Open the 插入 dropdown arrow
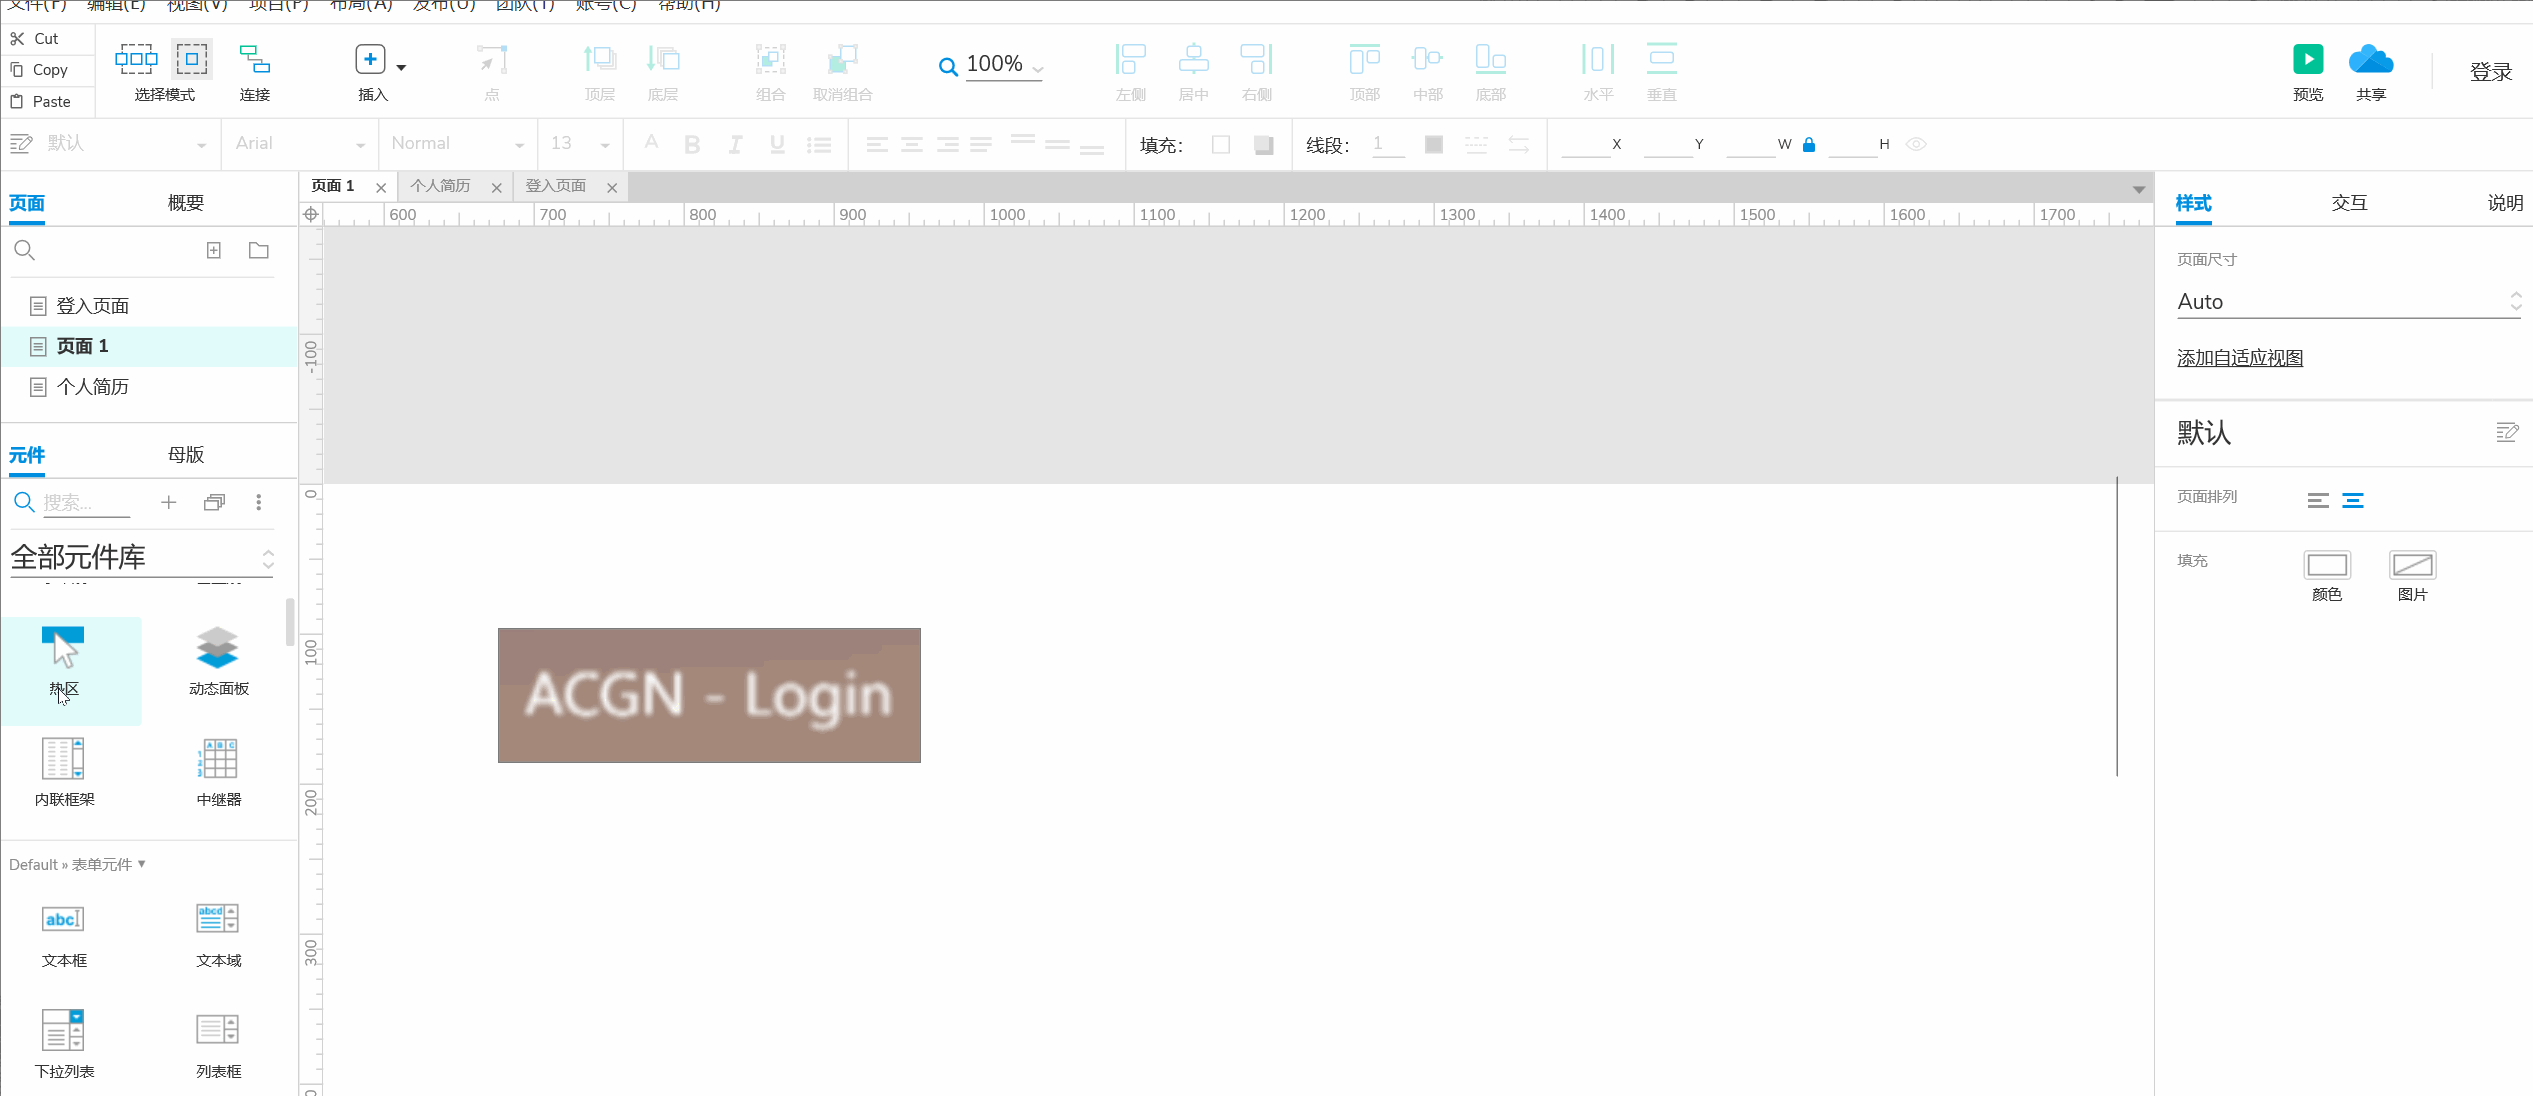The image size is (2533, 1096). pyautogui.click(x=401, y=67)
